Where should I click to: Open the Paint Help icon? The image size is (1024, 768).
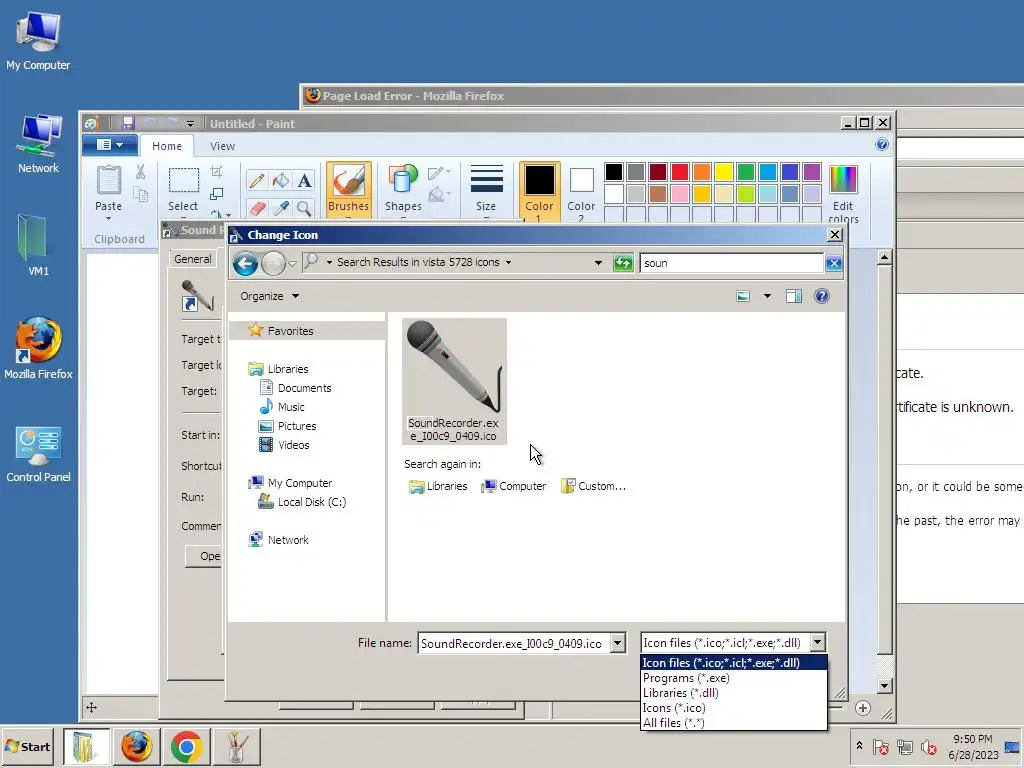coord(882,144)
